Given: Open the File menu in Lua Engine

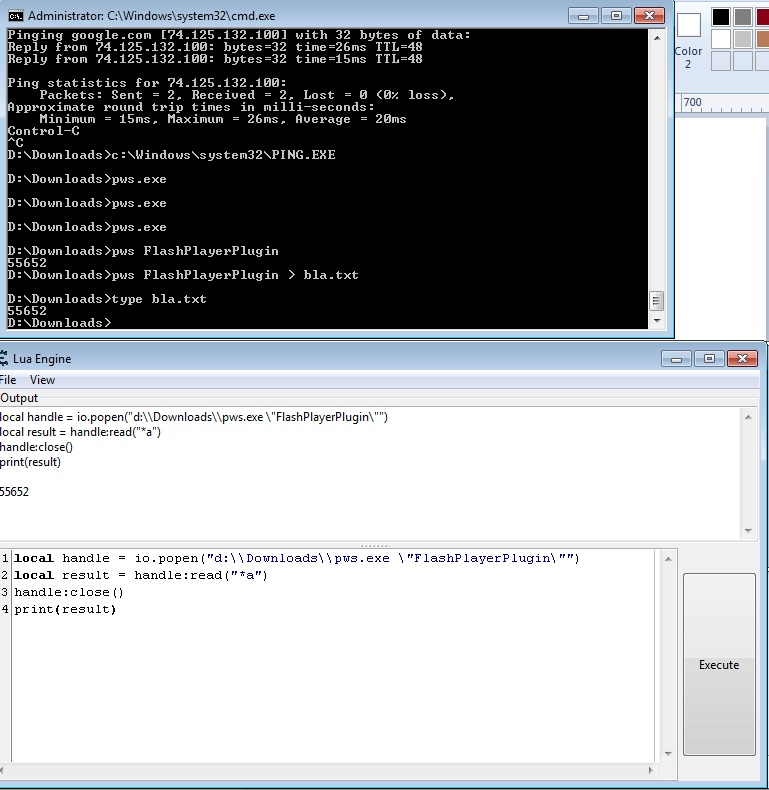Looking at the screenshot, I should pyautogui.click(x=8, y=380).
